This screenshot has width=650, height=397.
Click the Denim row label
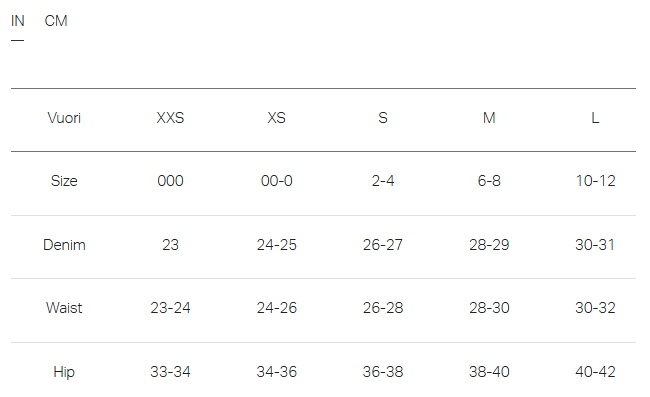[x=64, y=245]
